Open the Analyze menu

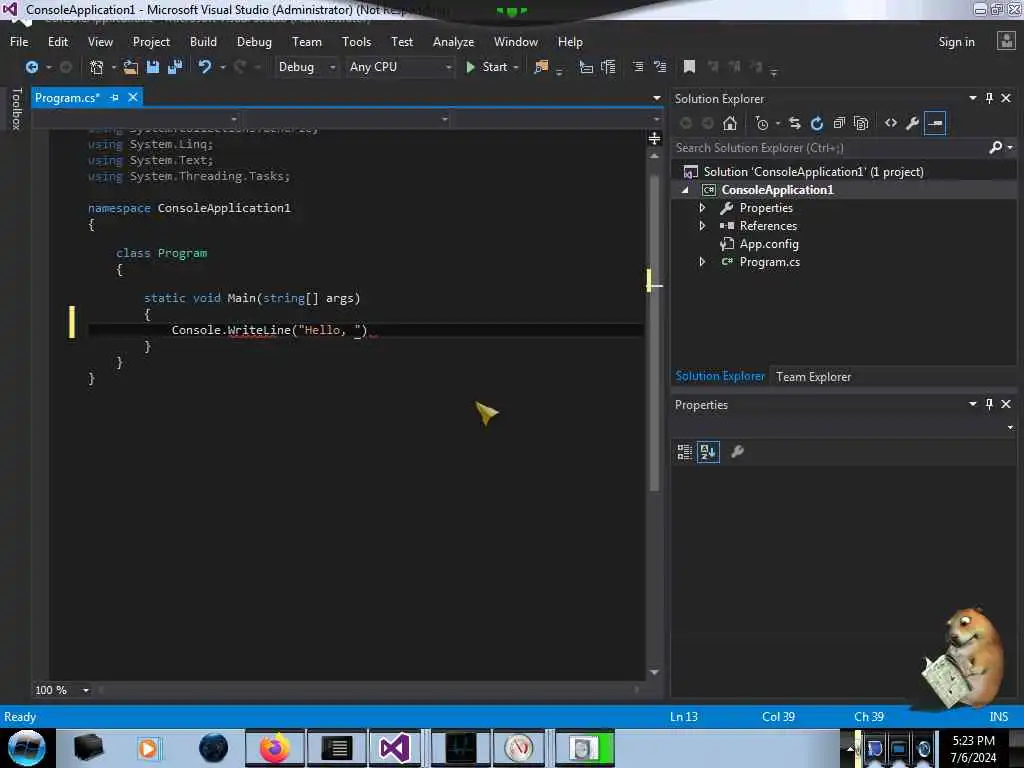point(453,42)
